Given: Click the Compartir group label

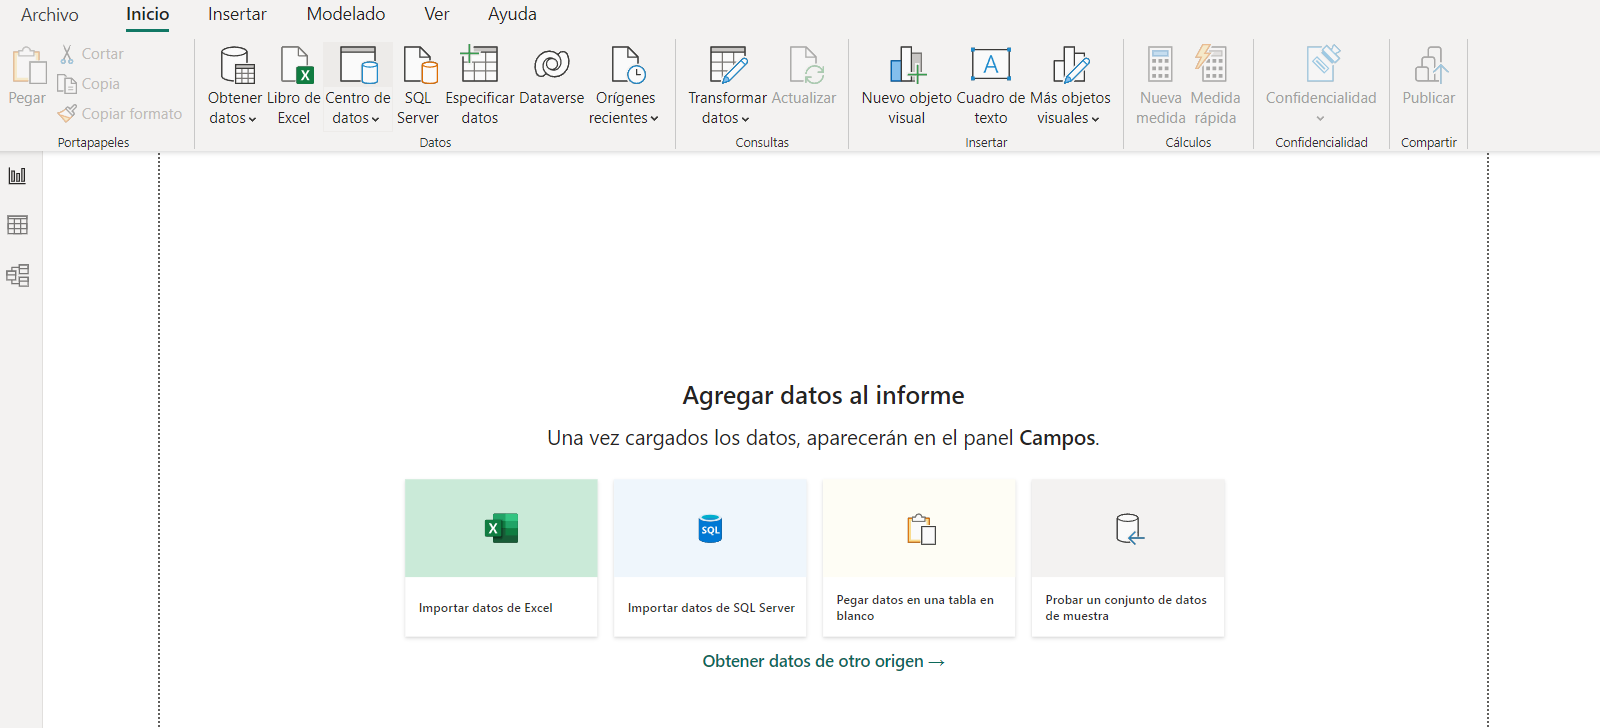Looking at the screenshot, I should [x=1429, y=143].
